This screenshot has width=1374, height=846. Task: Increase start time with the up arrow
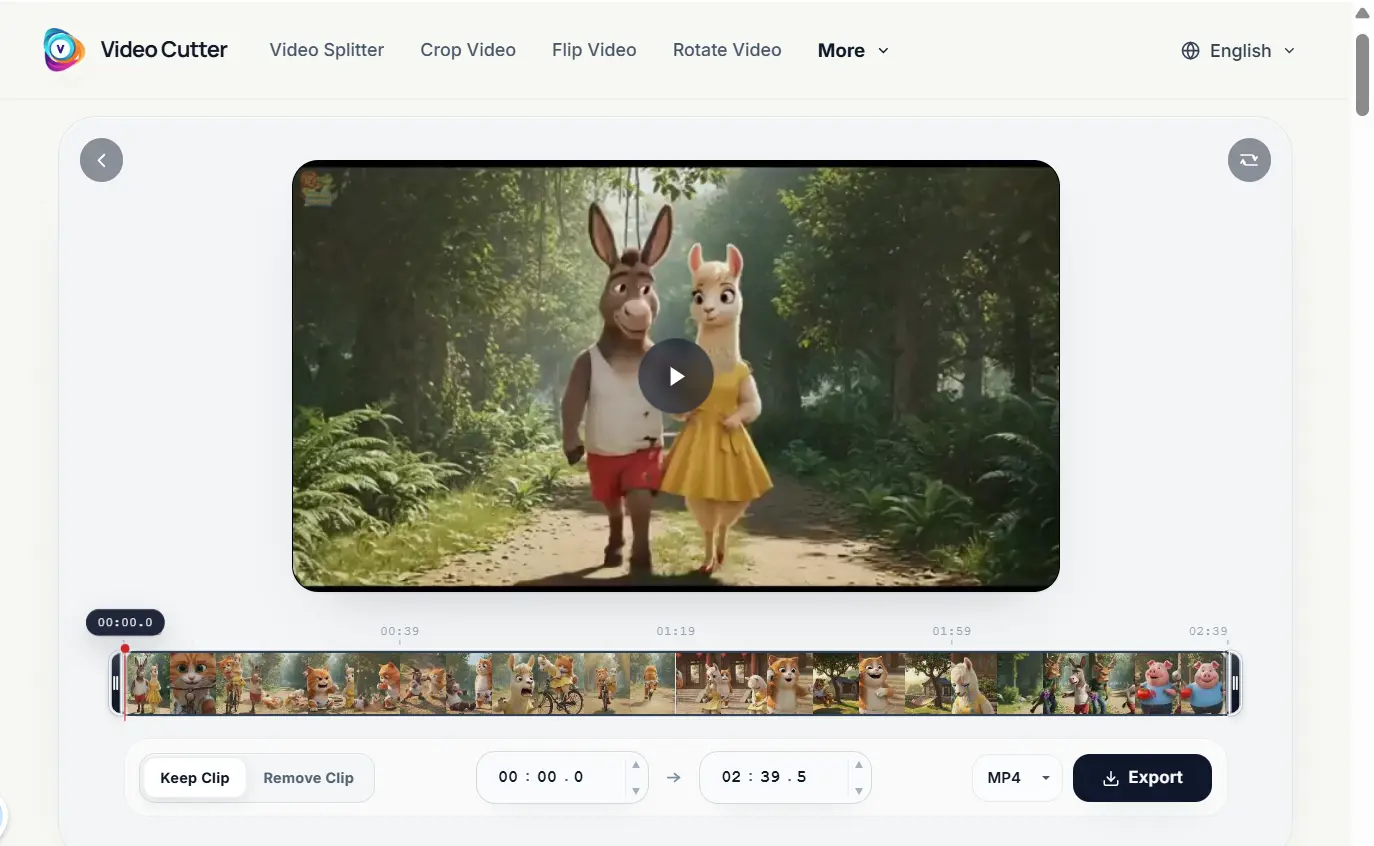(x=636, y=765)
